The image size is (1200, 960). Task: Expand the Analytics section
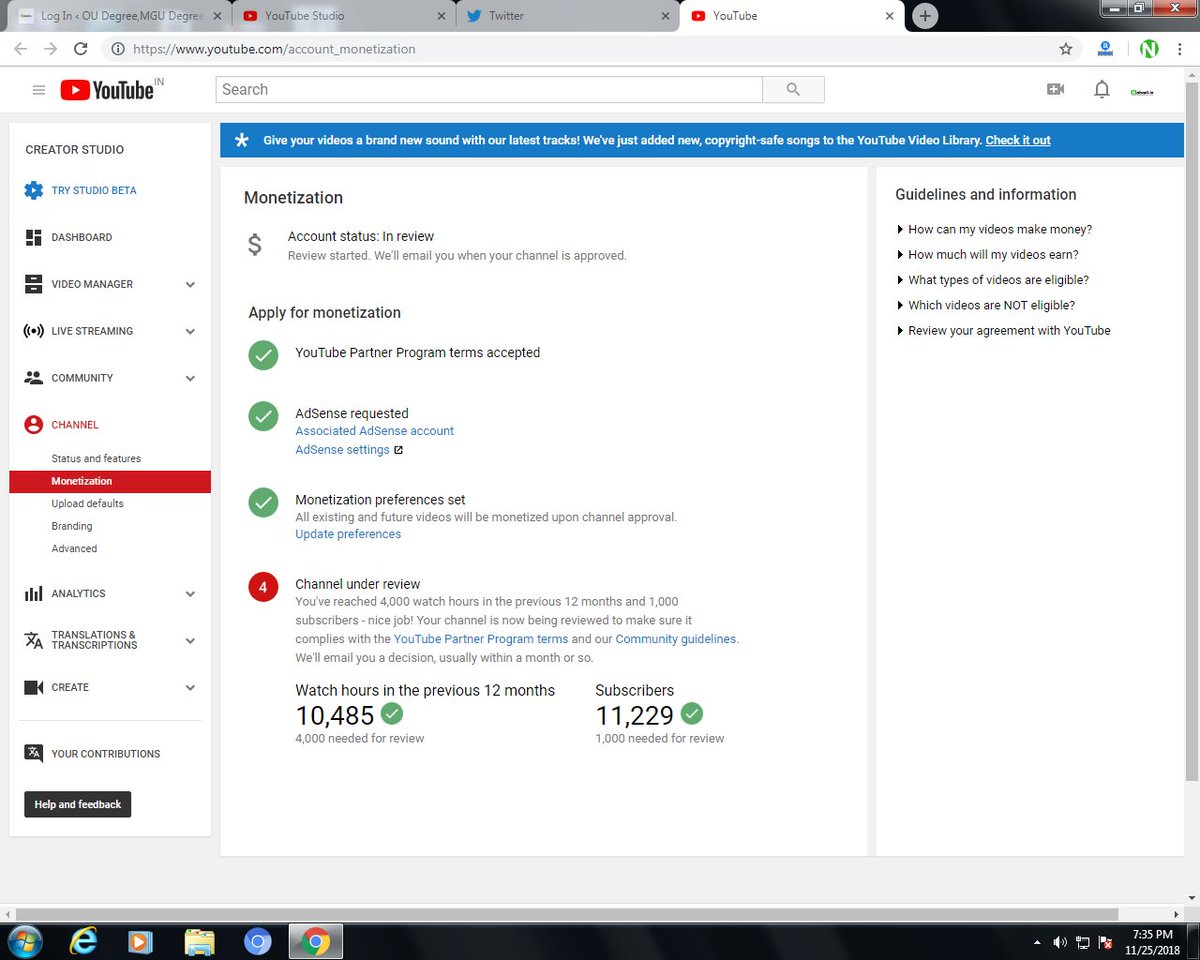190,594
